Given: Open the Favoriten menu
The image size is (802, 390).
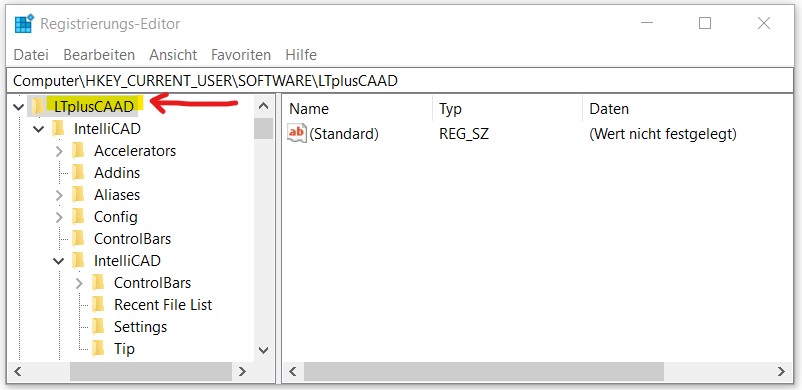Looking at the screenshot, I should pos(241,55).
